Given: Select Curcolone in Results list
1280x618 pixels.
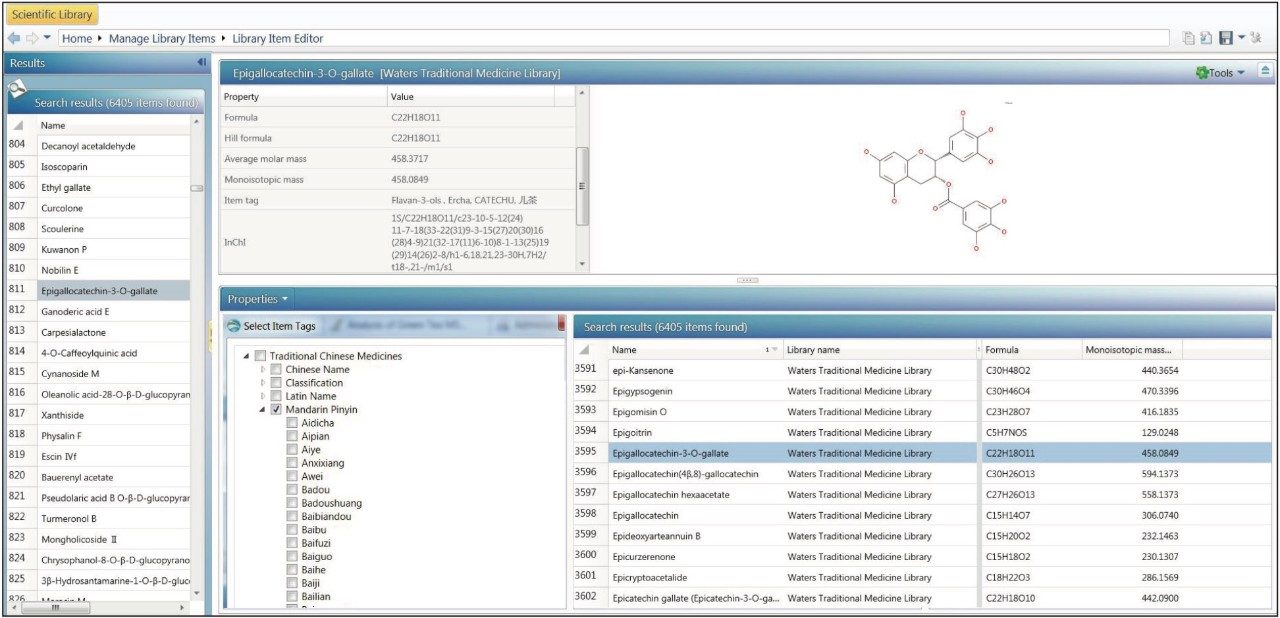Looking at the screenshot, I should (99, 208).
